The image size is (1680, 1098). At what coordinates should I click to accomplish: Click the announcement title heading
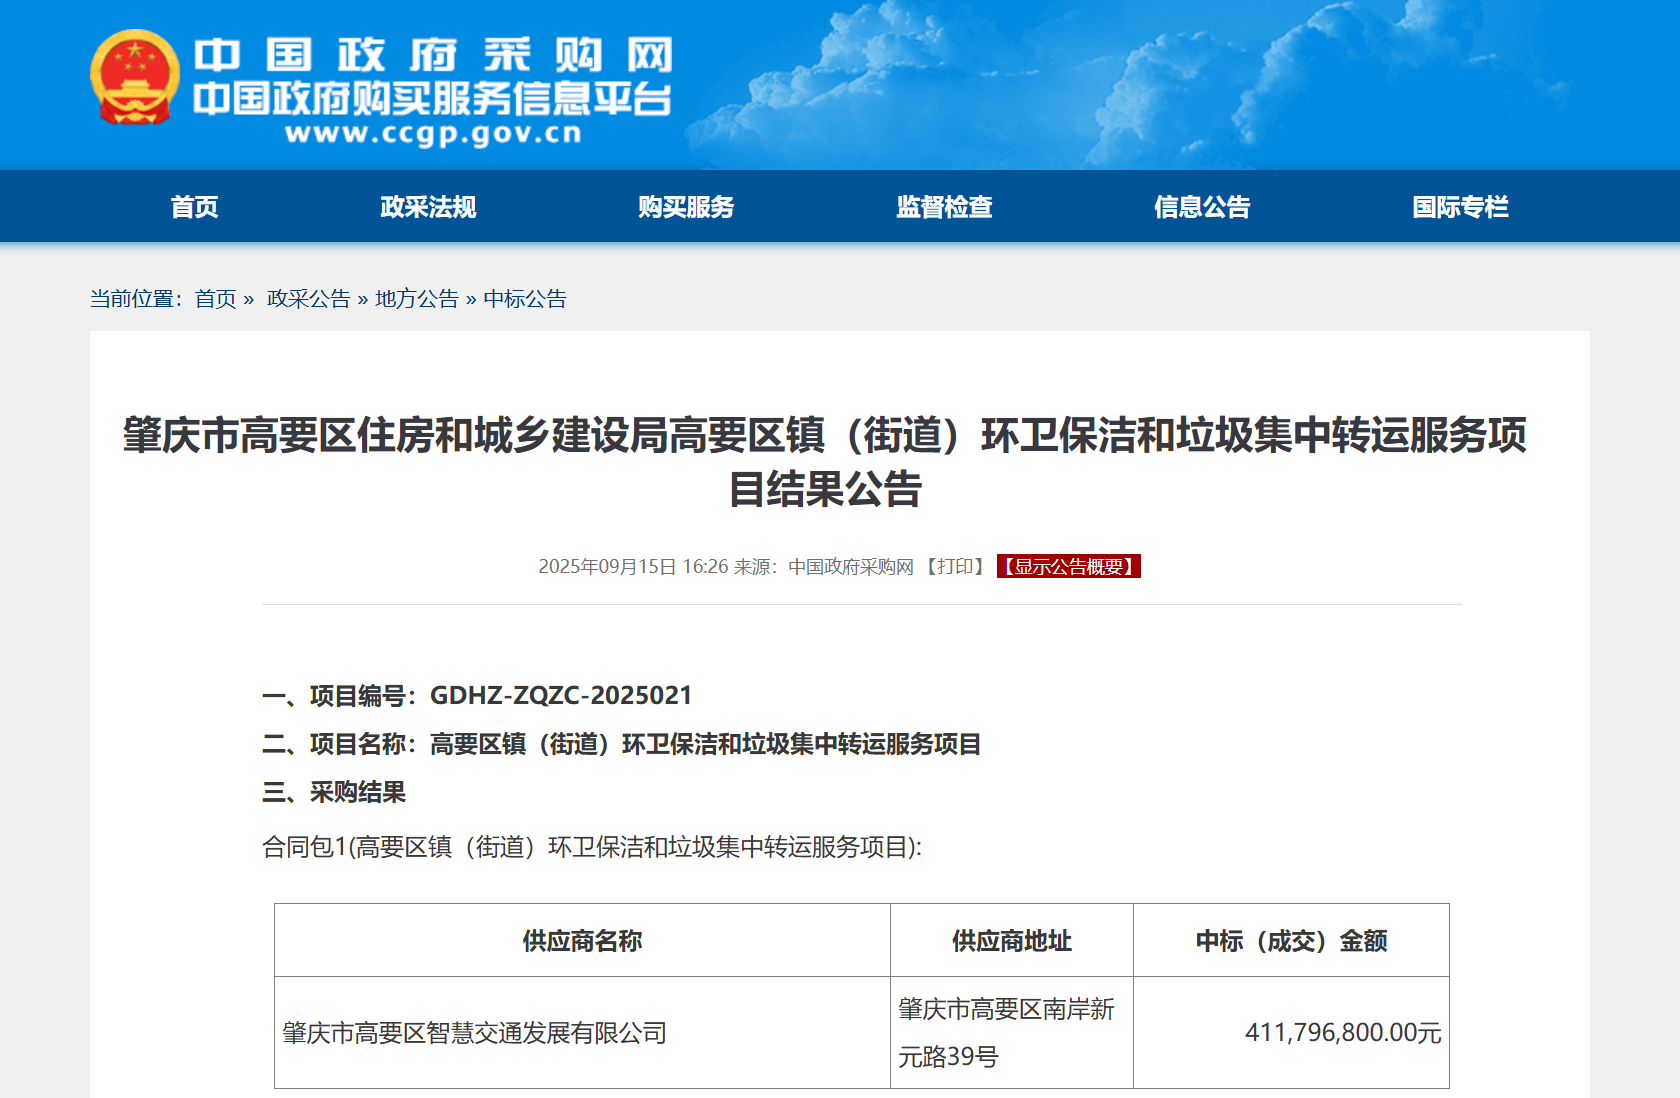[x=824, y=461]
